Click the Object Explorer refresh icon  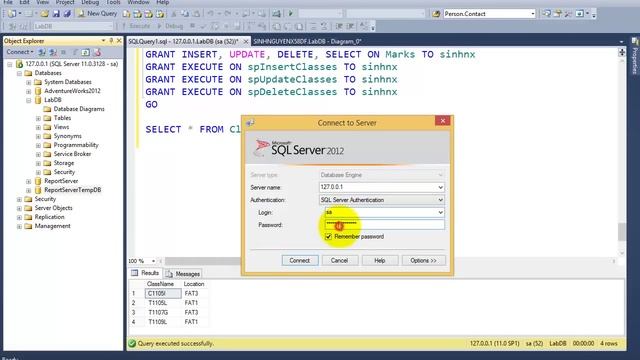pos(85,52)
